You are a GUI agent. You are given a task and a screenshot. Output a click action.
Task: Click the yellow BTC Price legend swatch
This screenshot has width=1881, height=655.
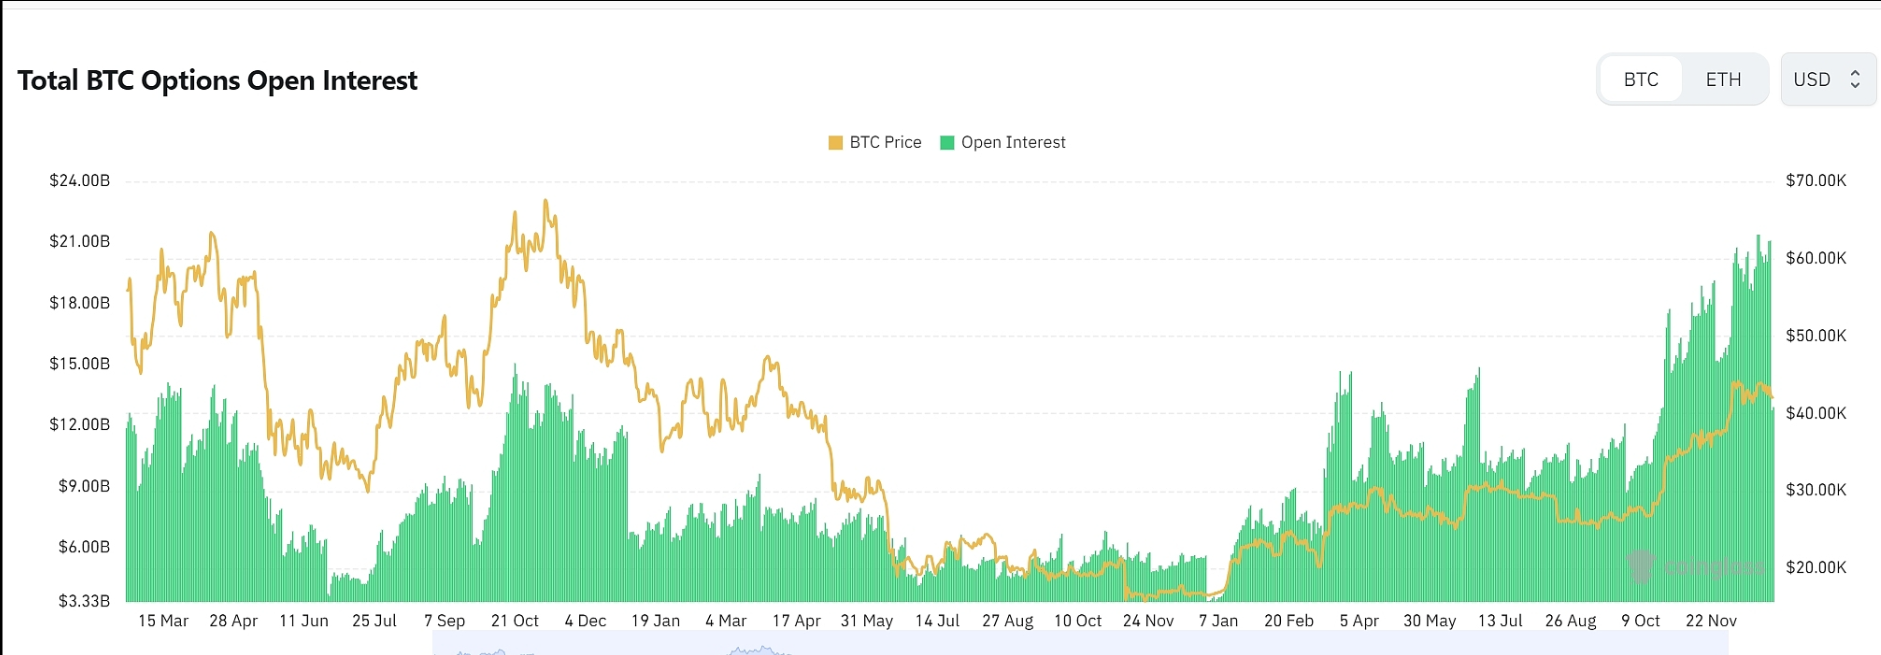pyautogui.click(x=836, y=143)
